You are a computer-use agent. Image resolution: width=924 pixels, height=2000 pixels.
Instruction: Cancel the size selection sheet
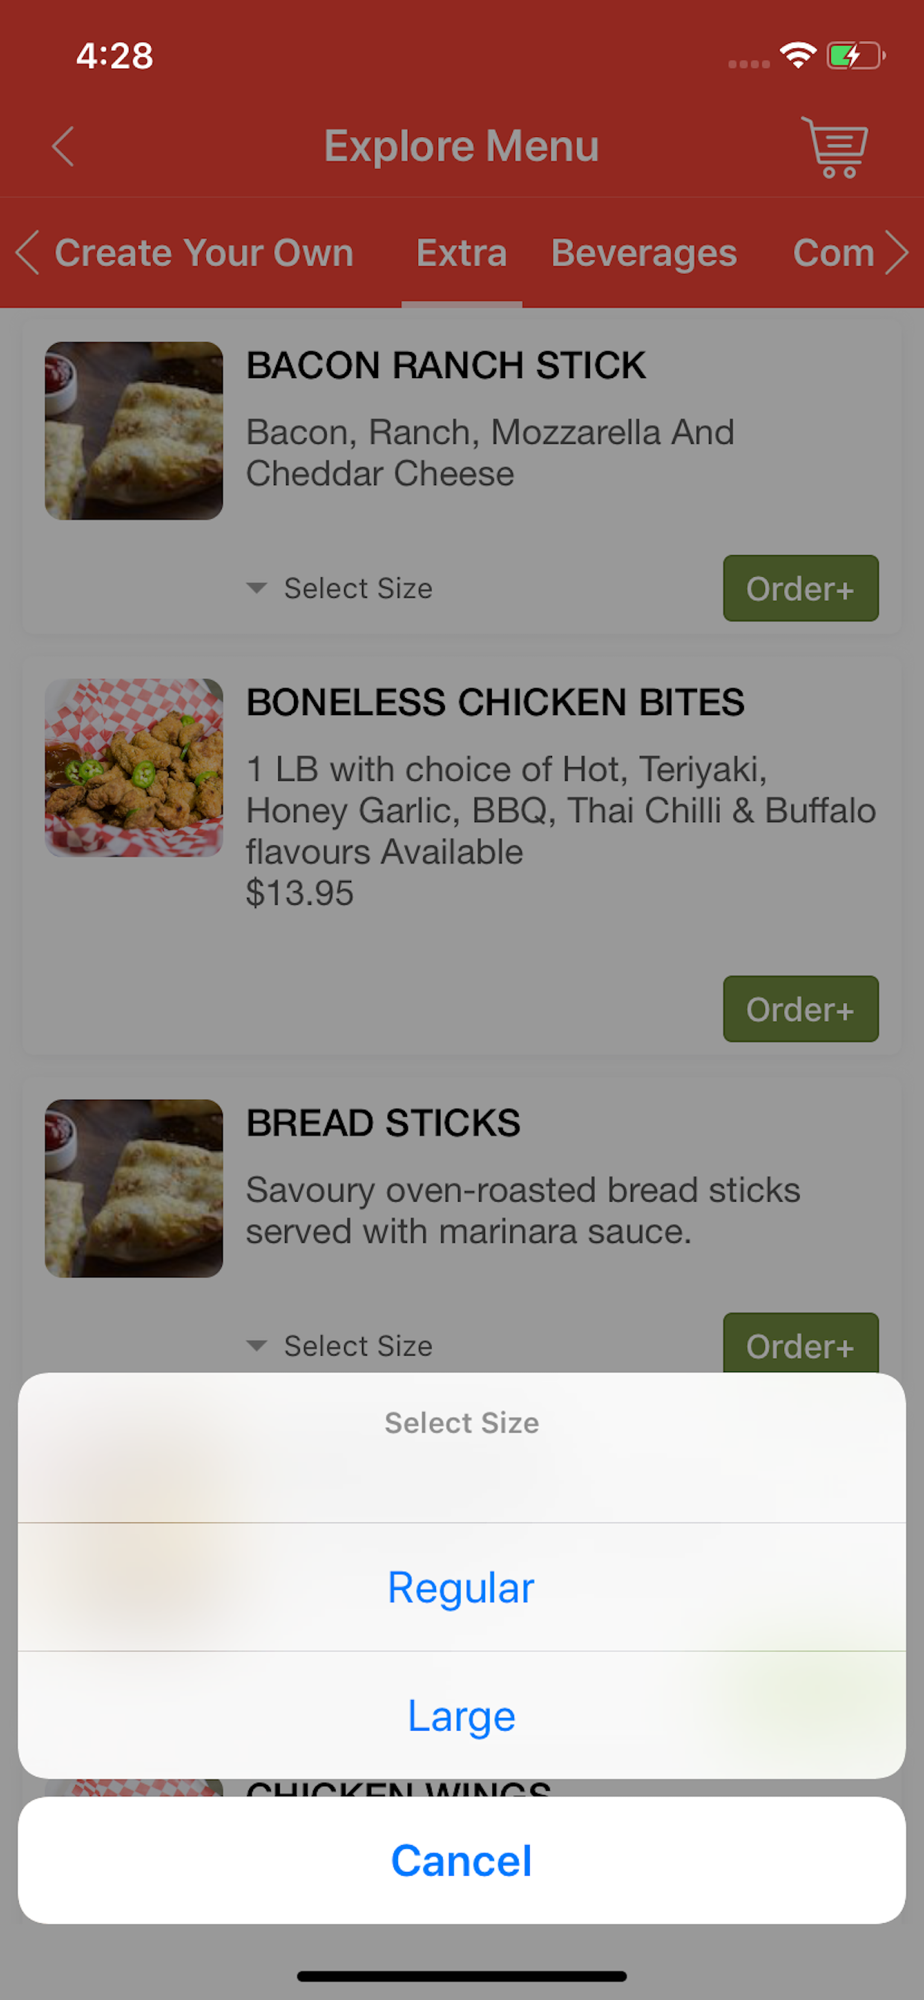pyautogui.click(x=461, y=1860)
